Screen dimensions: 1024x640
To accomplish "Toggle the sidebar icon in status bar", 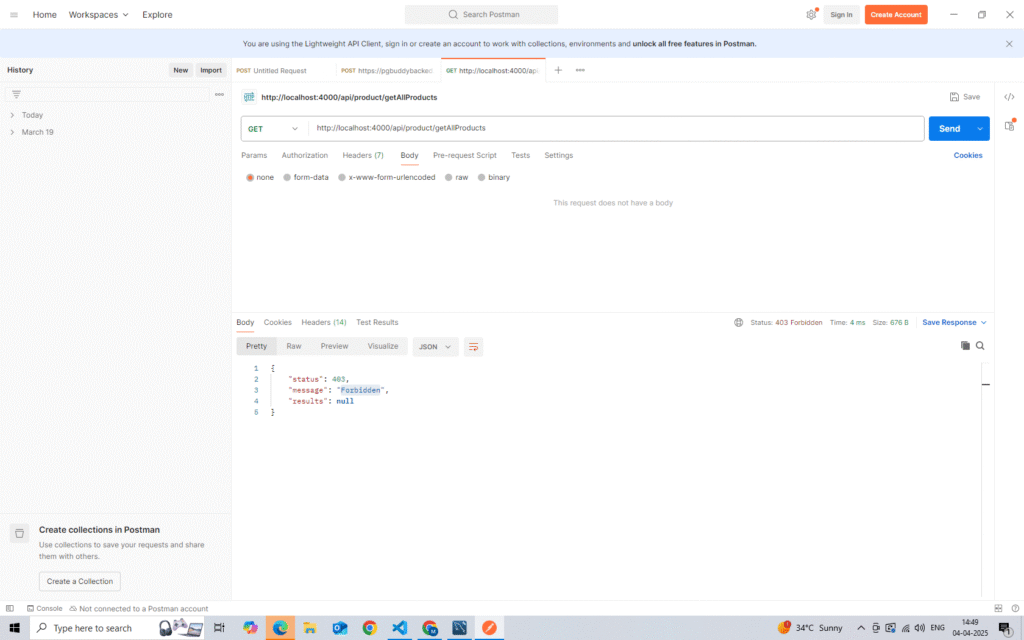I will [x=10, y=608].
